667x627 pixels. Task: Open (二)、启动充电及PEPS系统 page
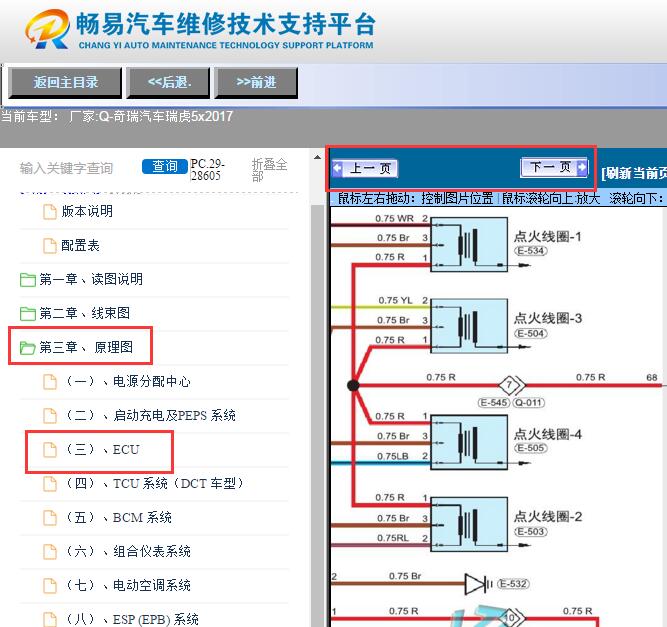click(150, 415)
